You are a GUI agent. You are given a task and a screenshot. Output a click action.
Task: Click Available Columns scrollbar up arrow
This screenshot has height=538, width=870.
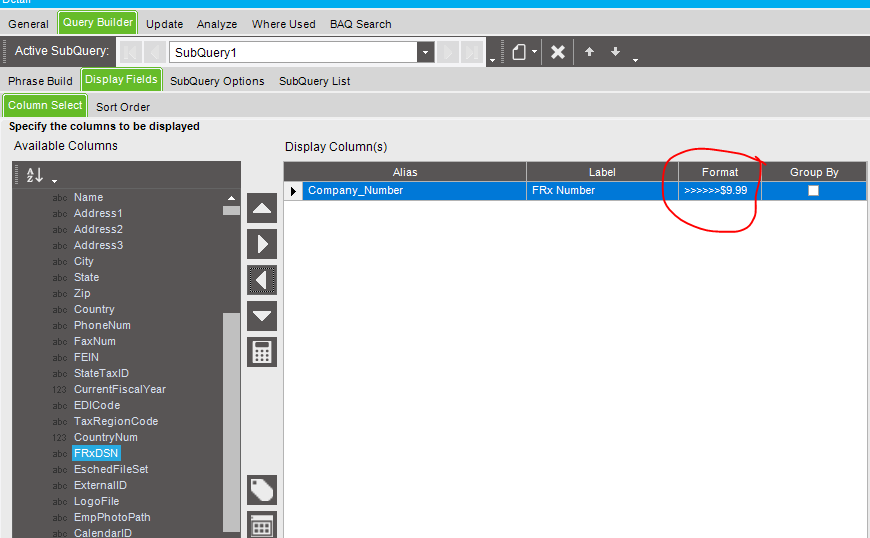click(x=231, y=198)
